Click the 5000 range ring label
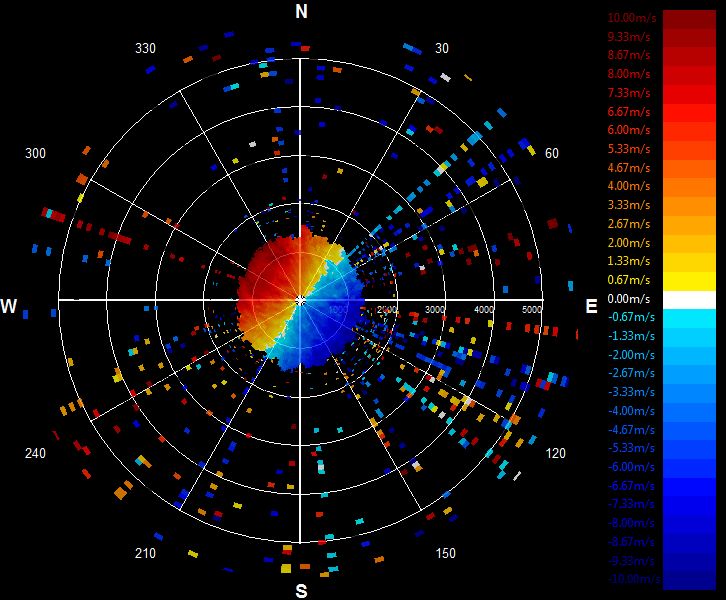The width and height of the screenshot is (726, 600). 532,310
